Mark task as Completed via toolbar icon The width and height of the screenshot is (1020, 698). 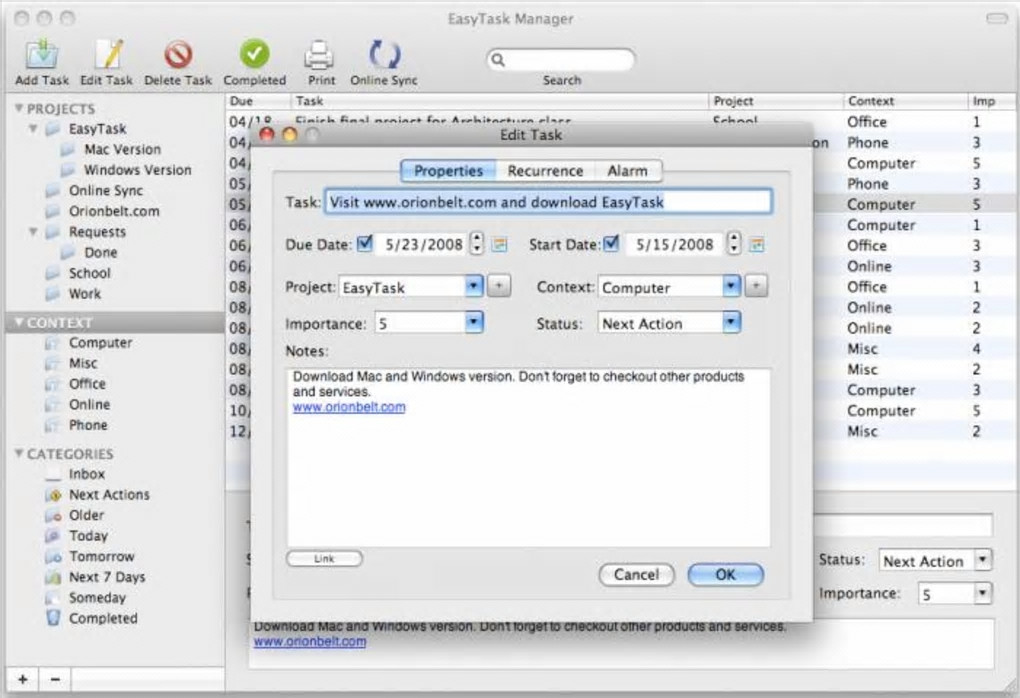point(254,53)
